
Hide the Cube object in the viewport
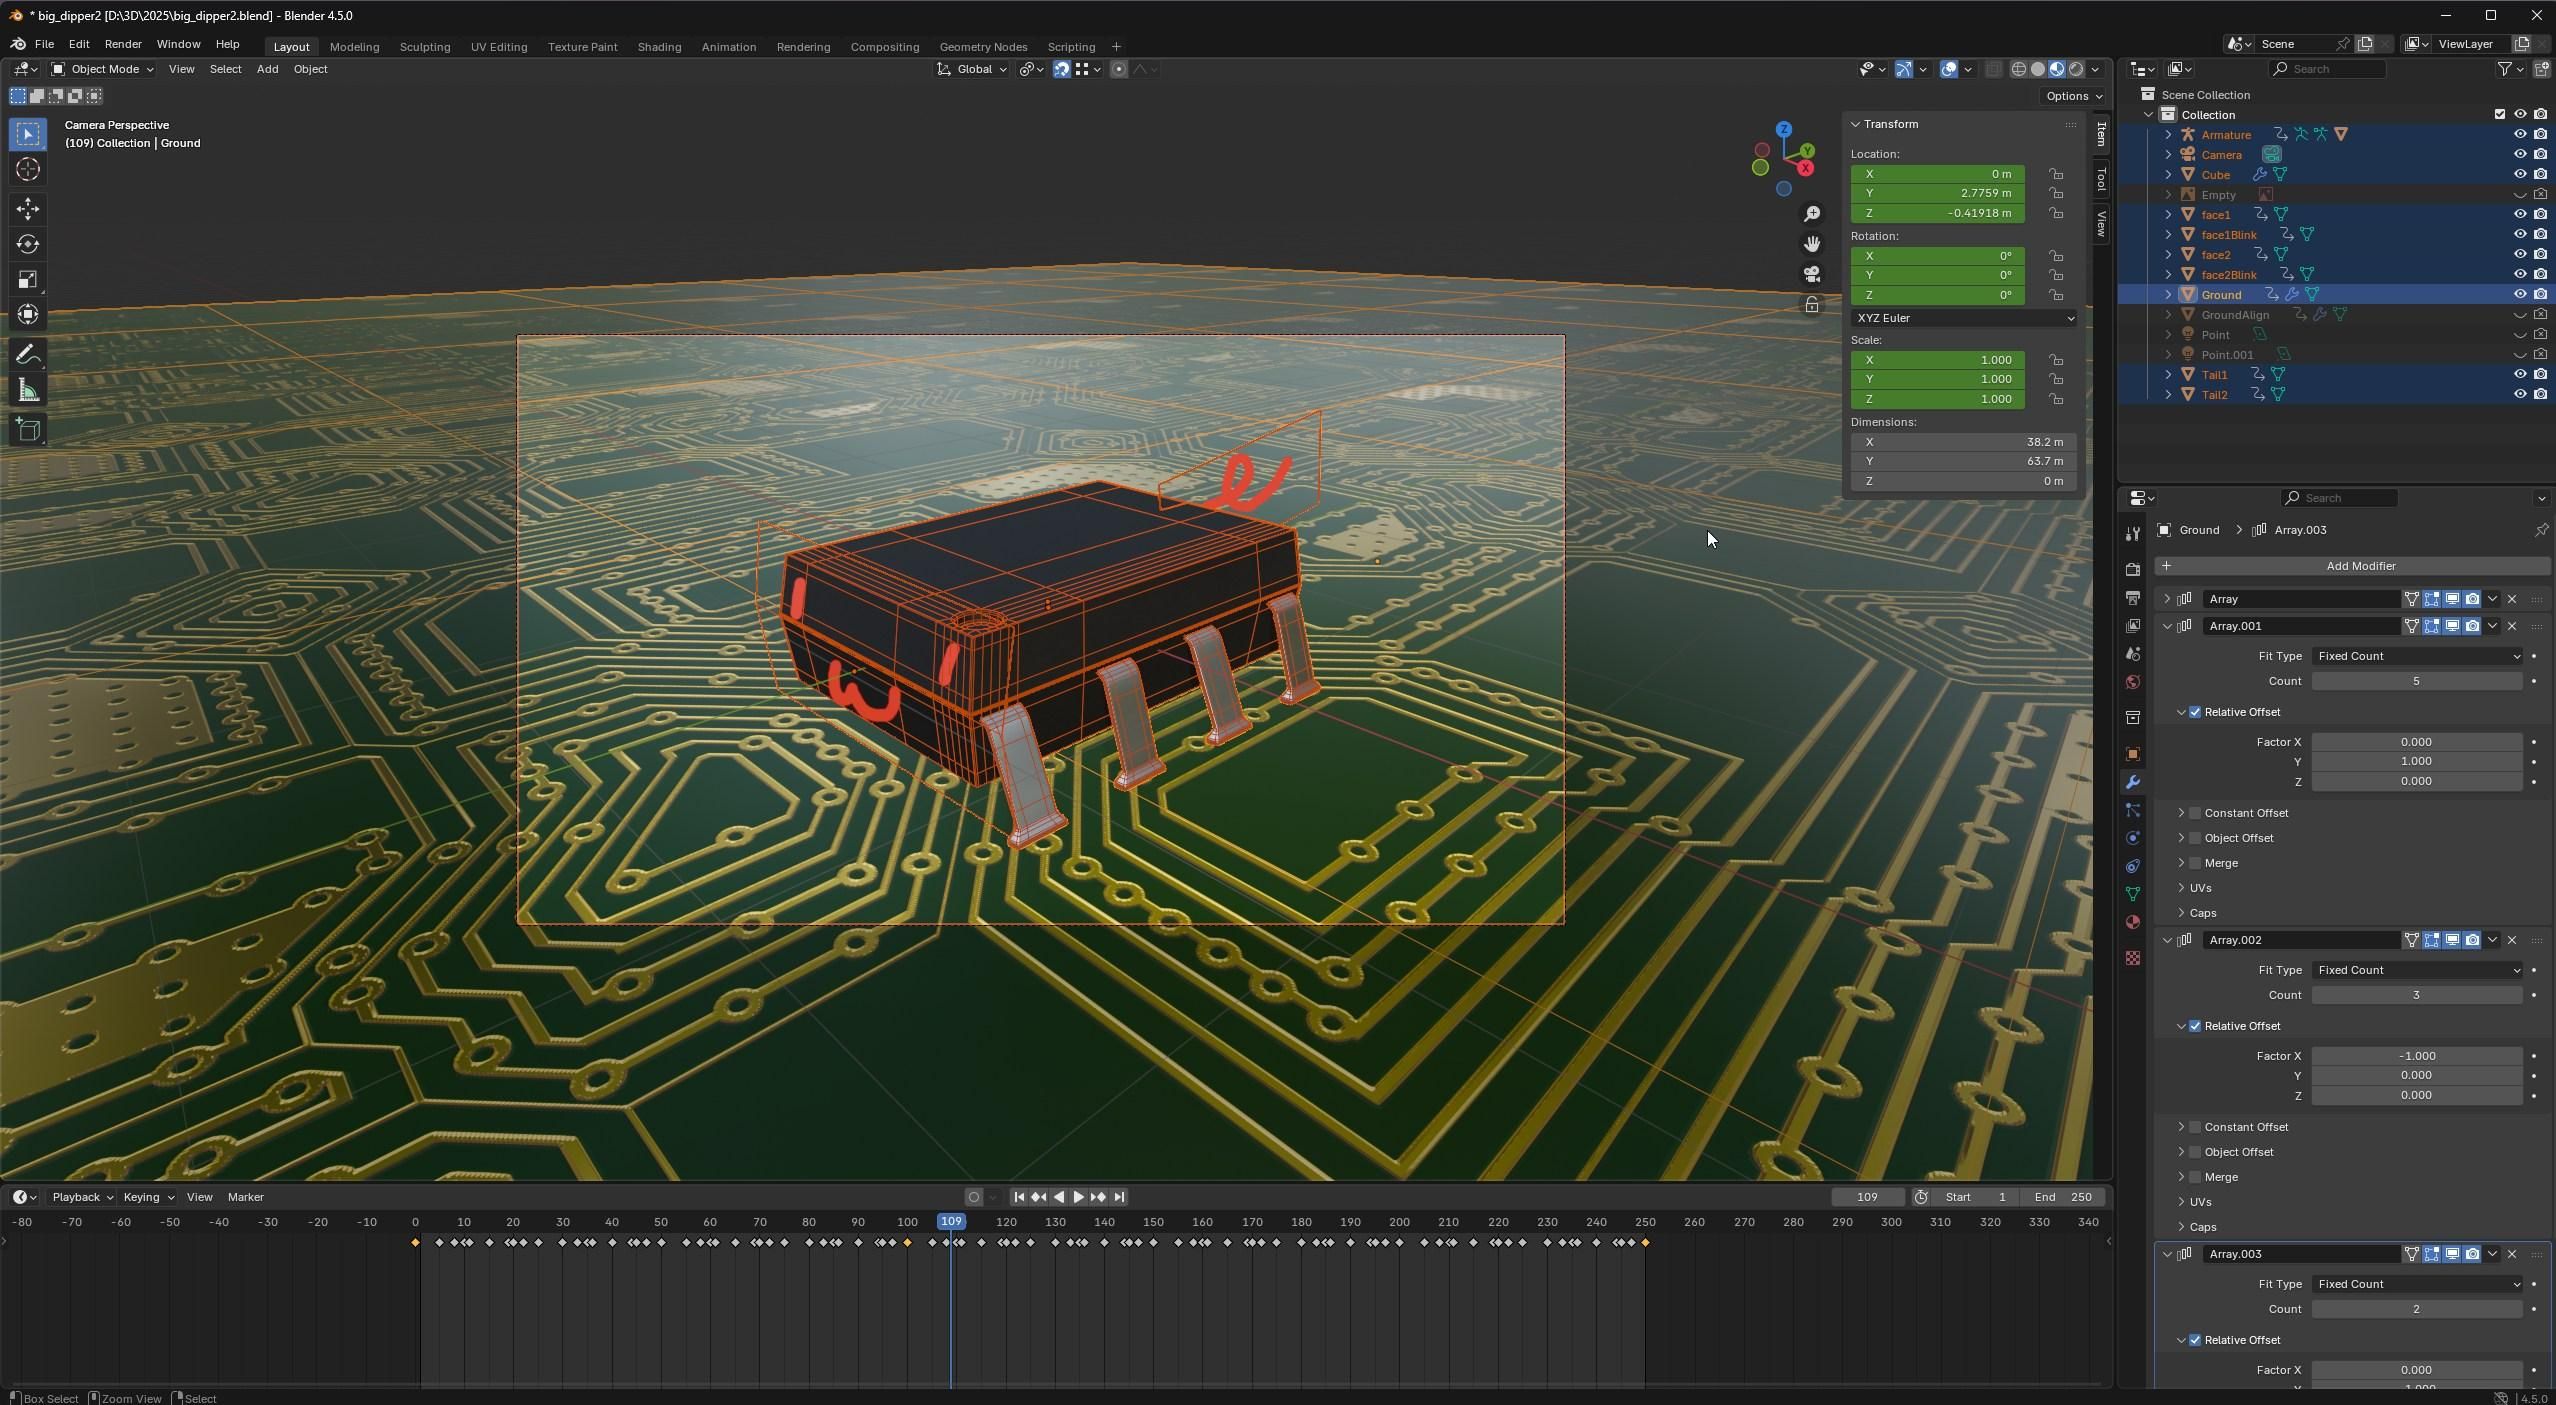[2519, 174]
